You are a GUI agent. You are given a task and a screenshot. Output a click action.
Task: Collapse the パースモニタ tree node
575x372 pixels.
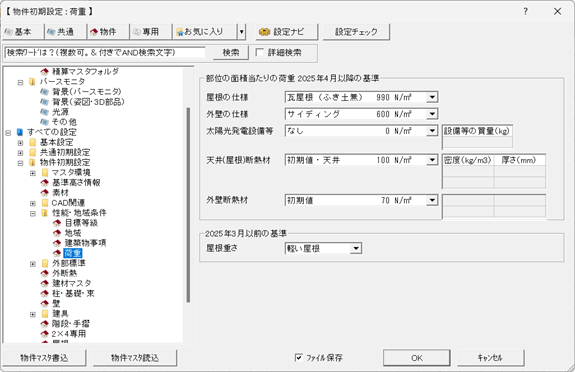(21, 82)
